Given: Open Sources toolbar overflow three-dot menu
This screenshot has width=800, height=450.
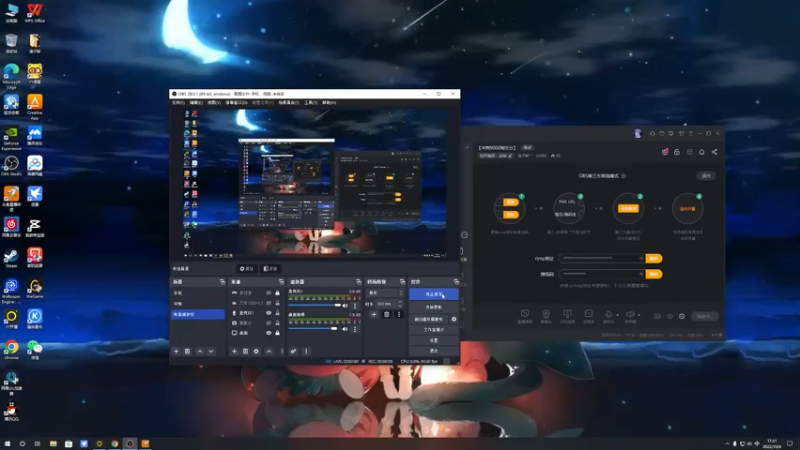Looking at the screenshot, I should [282, 351].
